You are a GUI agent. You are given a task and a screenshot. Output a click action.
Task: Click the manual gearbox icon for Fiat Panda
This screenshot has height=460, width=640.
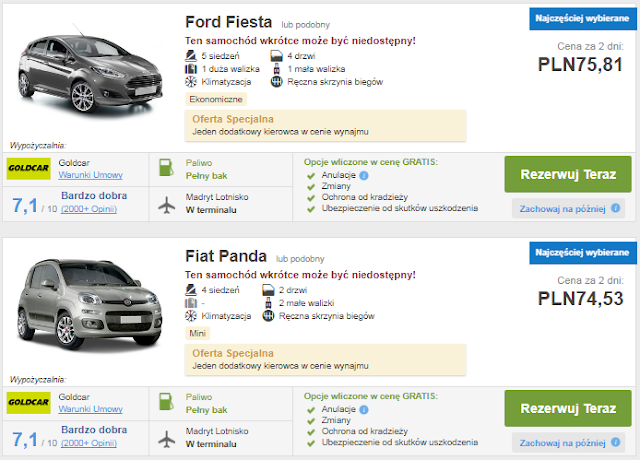coord(268,316)
